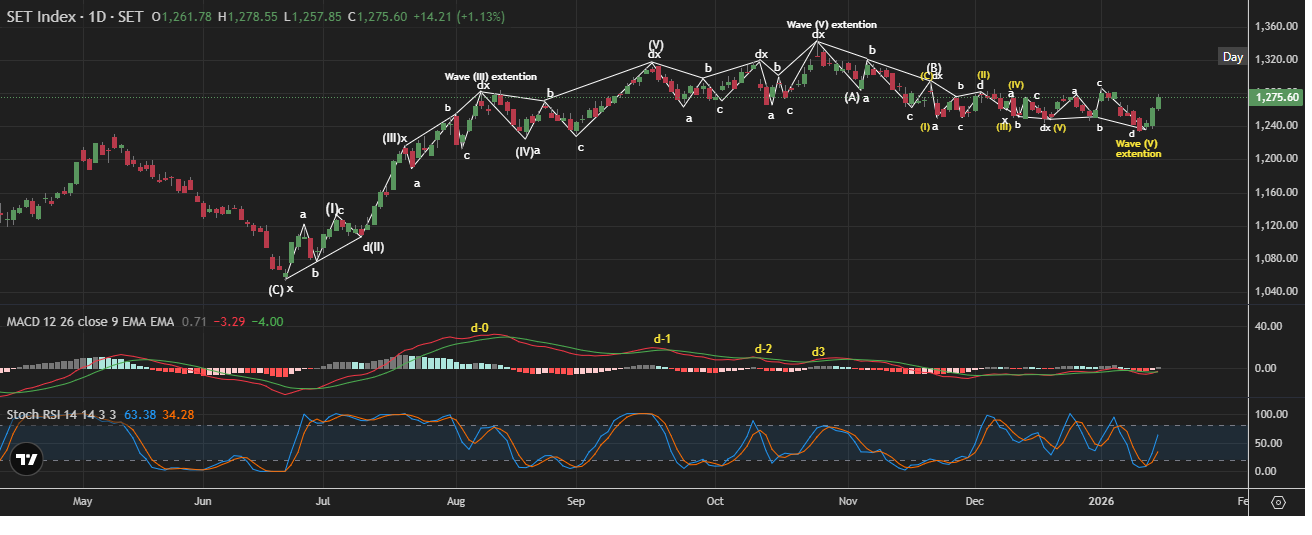The width and height of the screenshot is (1312, 535).
Task: Click the Aug label on time axis
Action: (456, 500)
